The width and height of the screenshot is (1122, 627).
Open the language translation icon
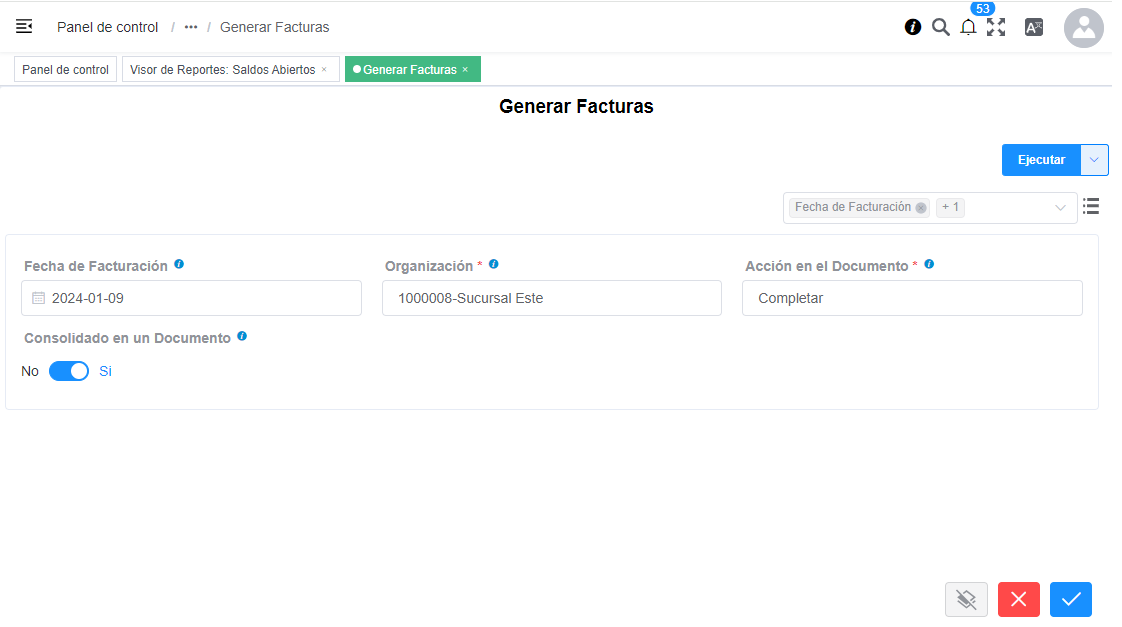coord(1034,27)
